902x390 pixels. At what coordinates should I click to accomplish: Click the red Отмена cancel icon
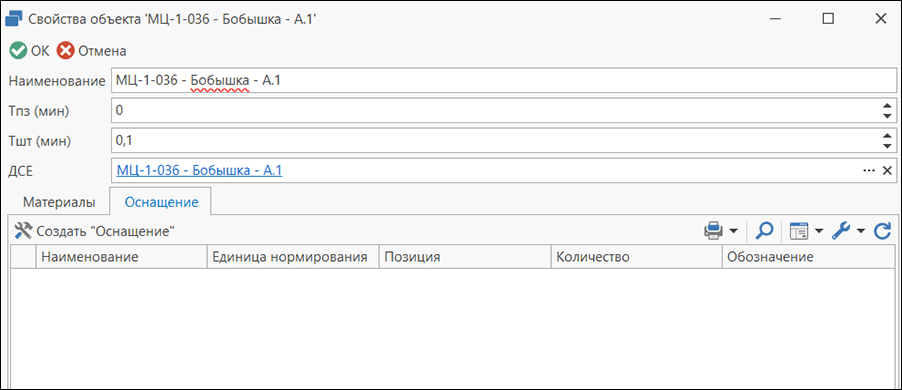pos(66,51)
